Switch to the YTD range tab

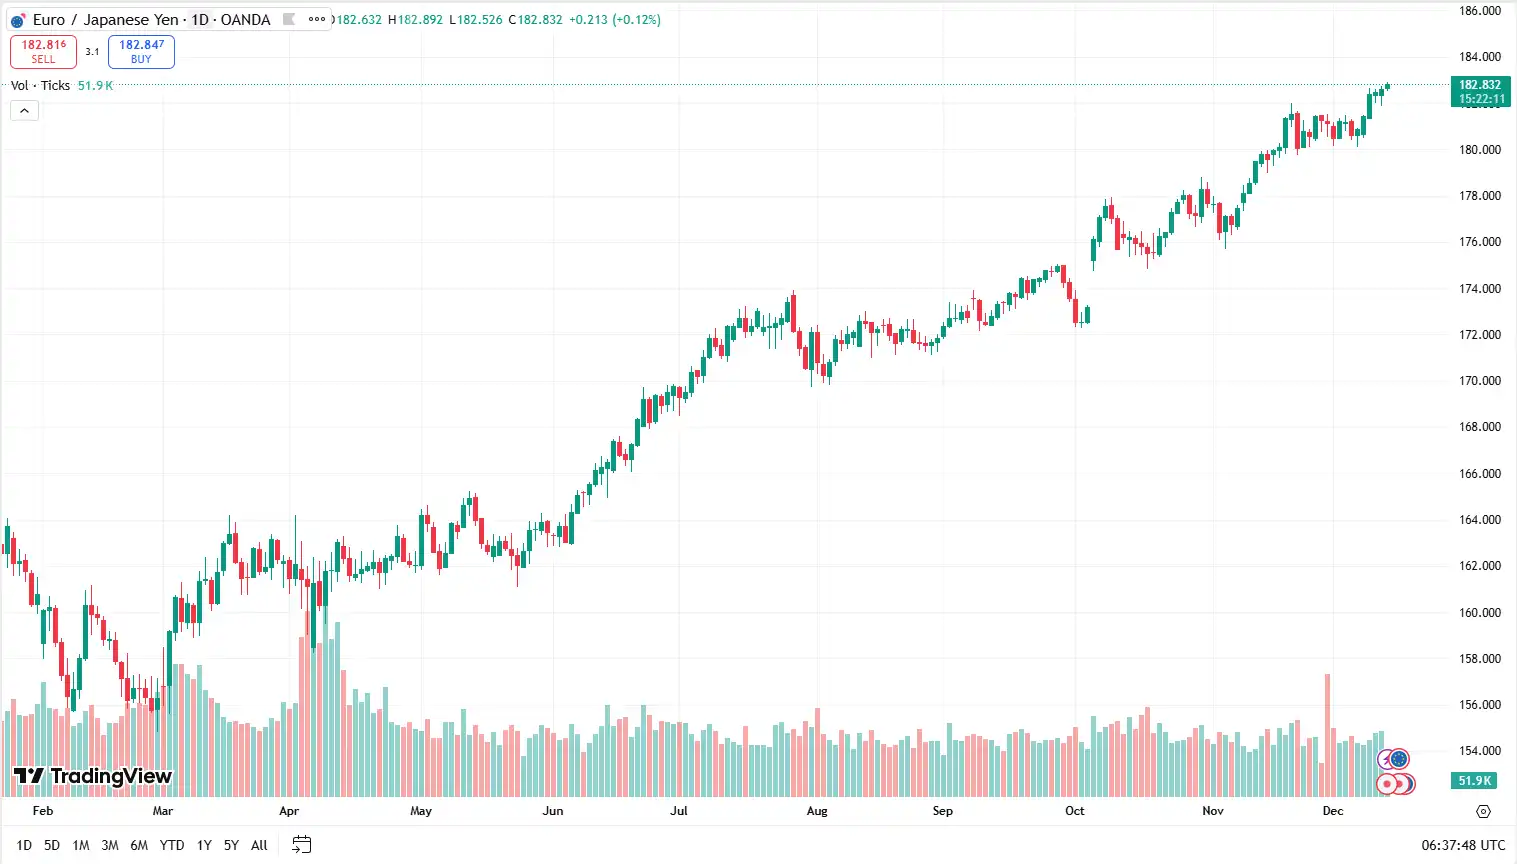171,845
